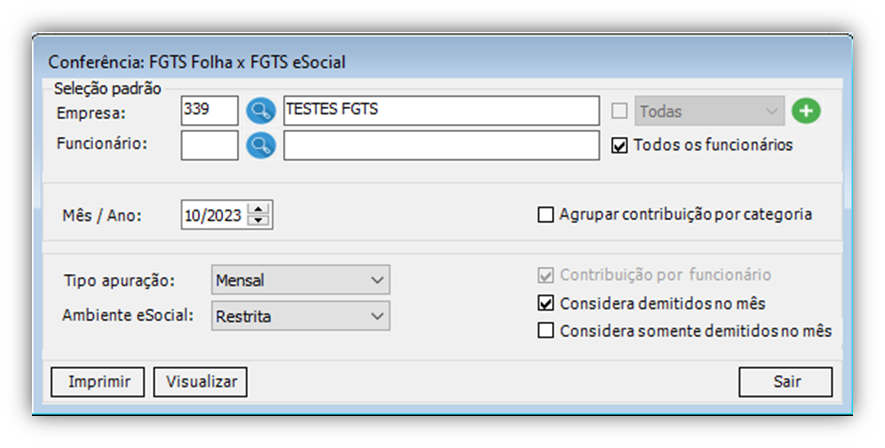Toggle the checkbox beside Todas dropdown

coord(619,111)
